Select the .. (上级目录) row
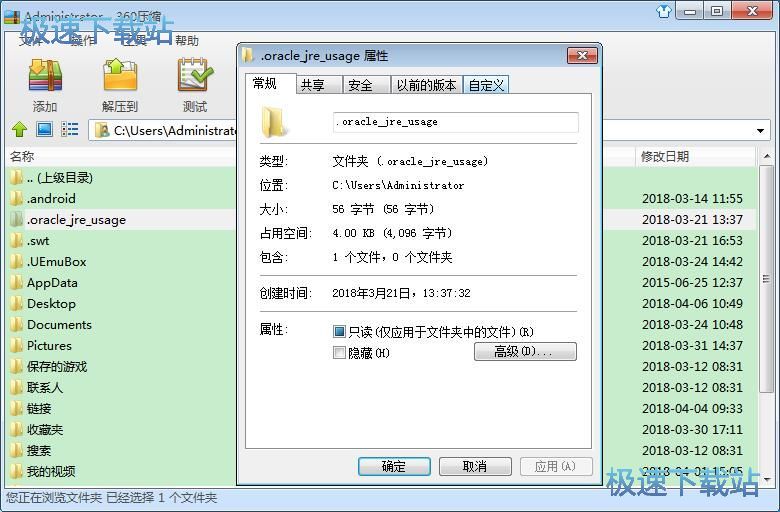The height and width of the screenshot is (512, 780). pyautogui.click(x=122, y=178)
